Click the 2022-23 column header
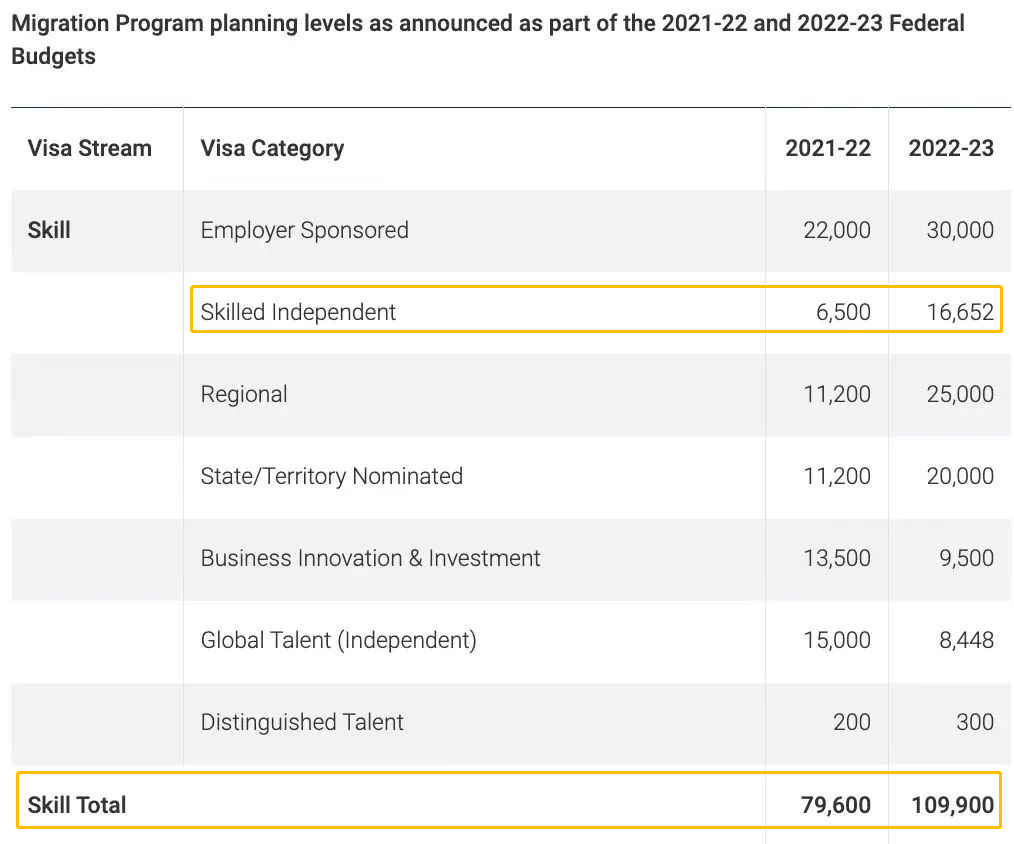 click(950, 149)
